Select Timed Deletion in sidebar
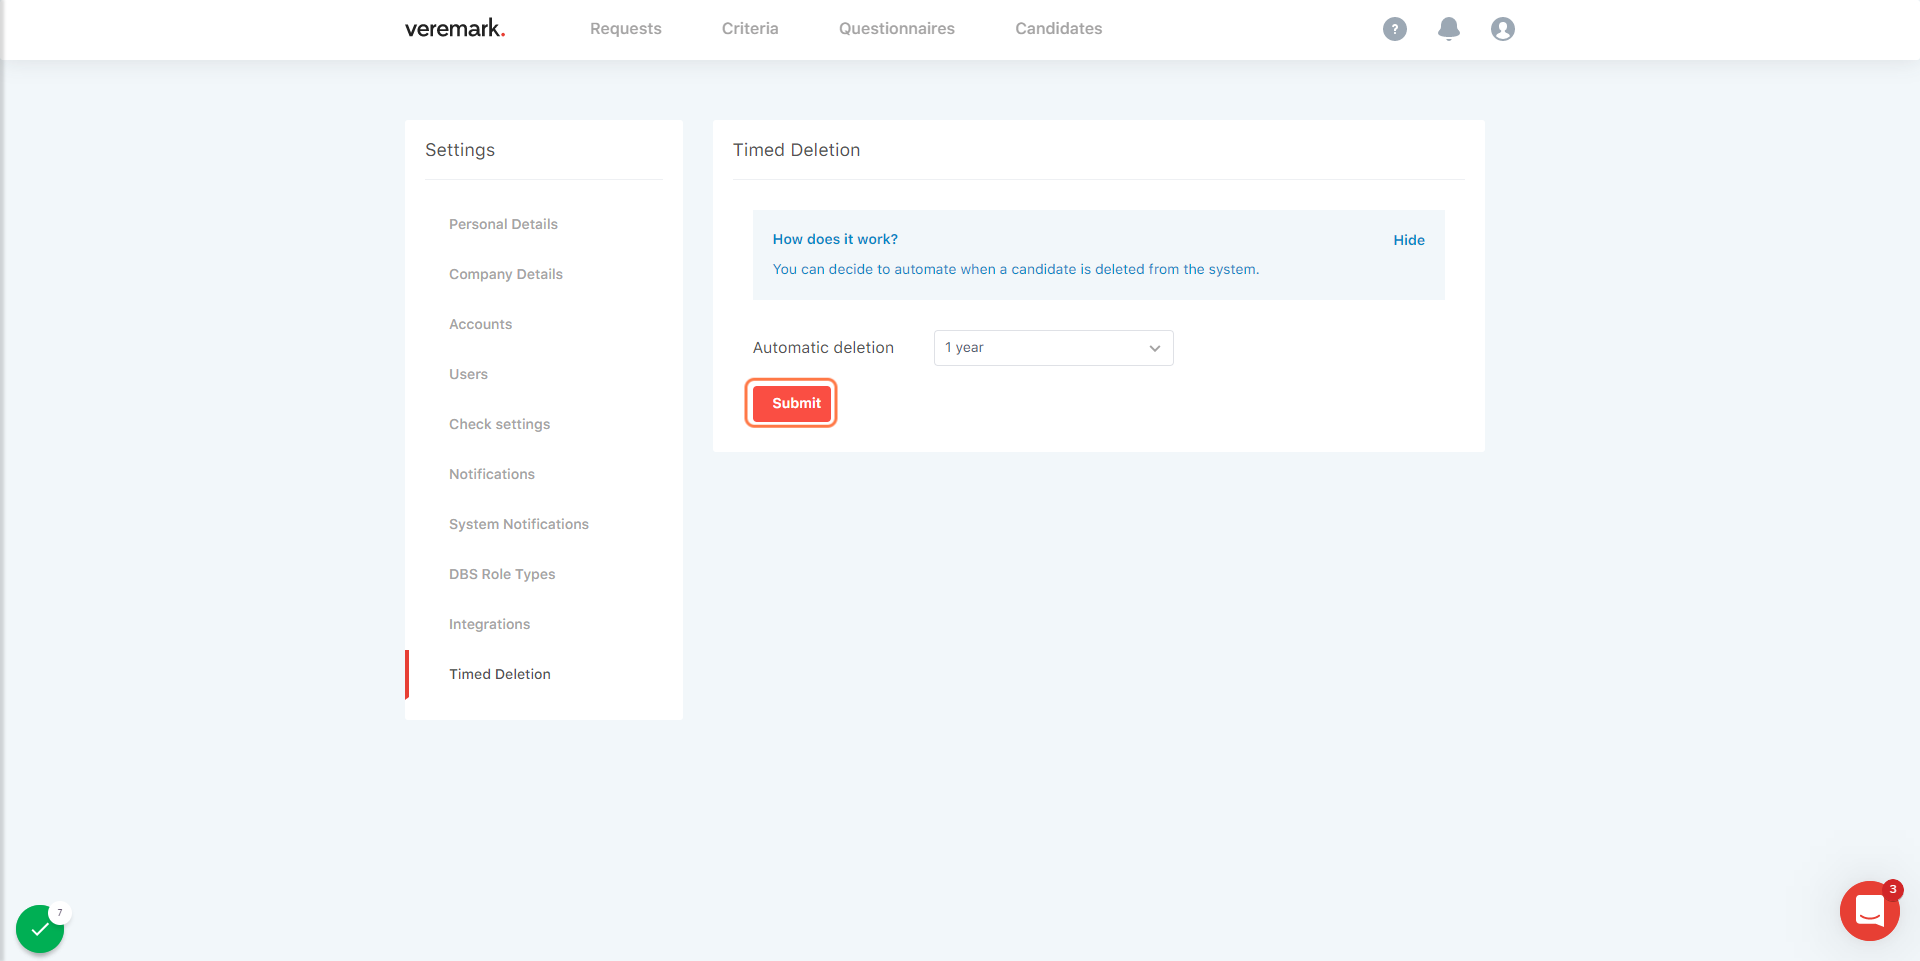Screen dimensions: 1920x961 pyautogui.click(x=500, y=674)
